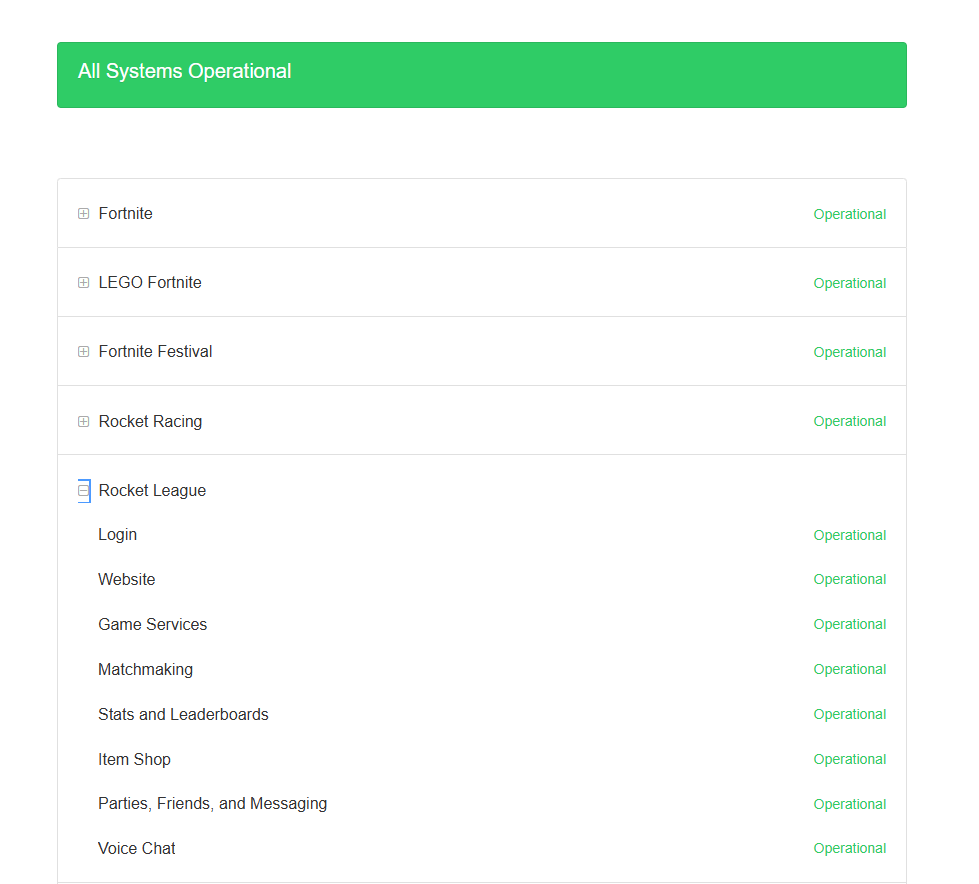This screenshot has height=884, width=979.
Task: Click Operational status beside Matchmaking
Action: [x=850, y=669]
